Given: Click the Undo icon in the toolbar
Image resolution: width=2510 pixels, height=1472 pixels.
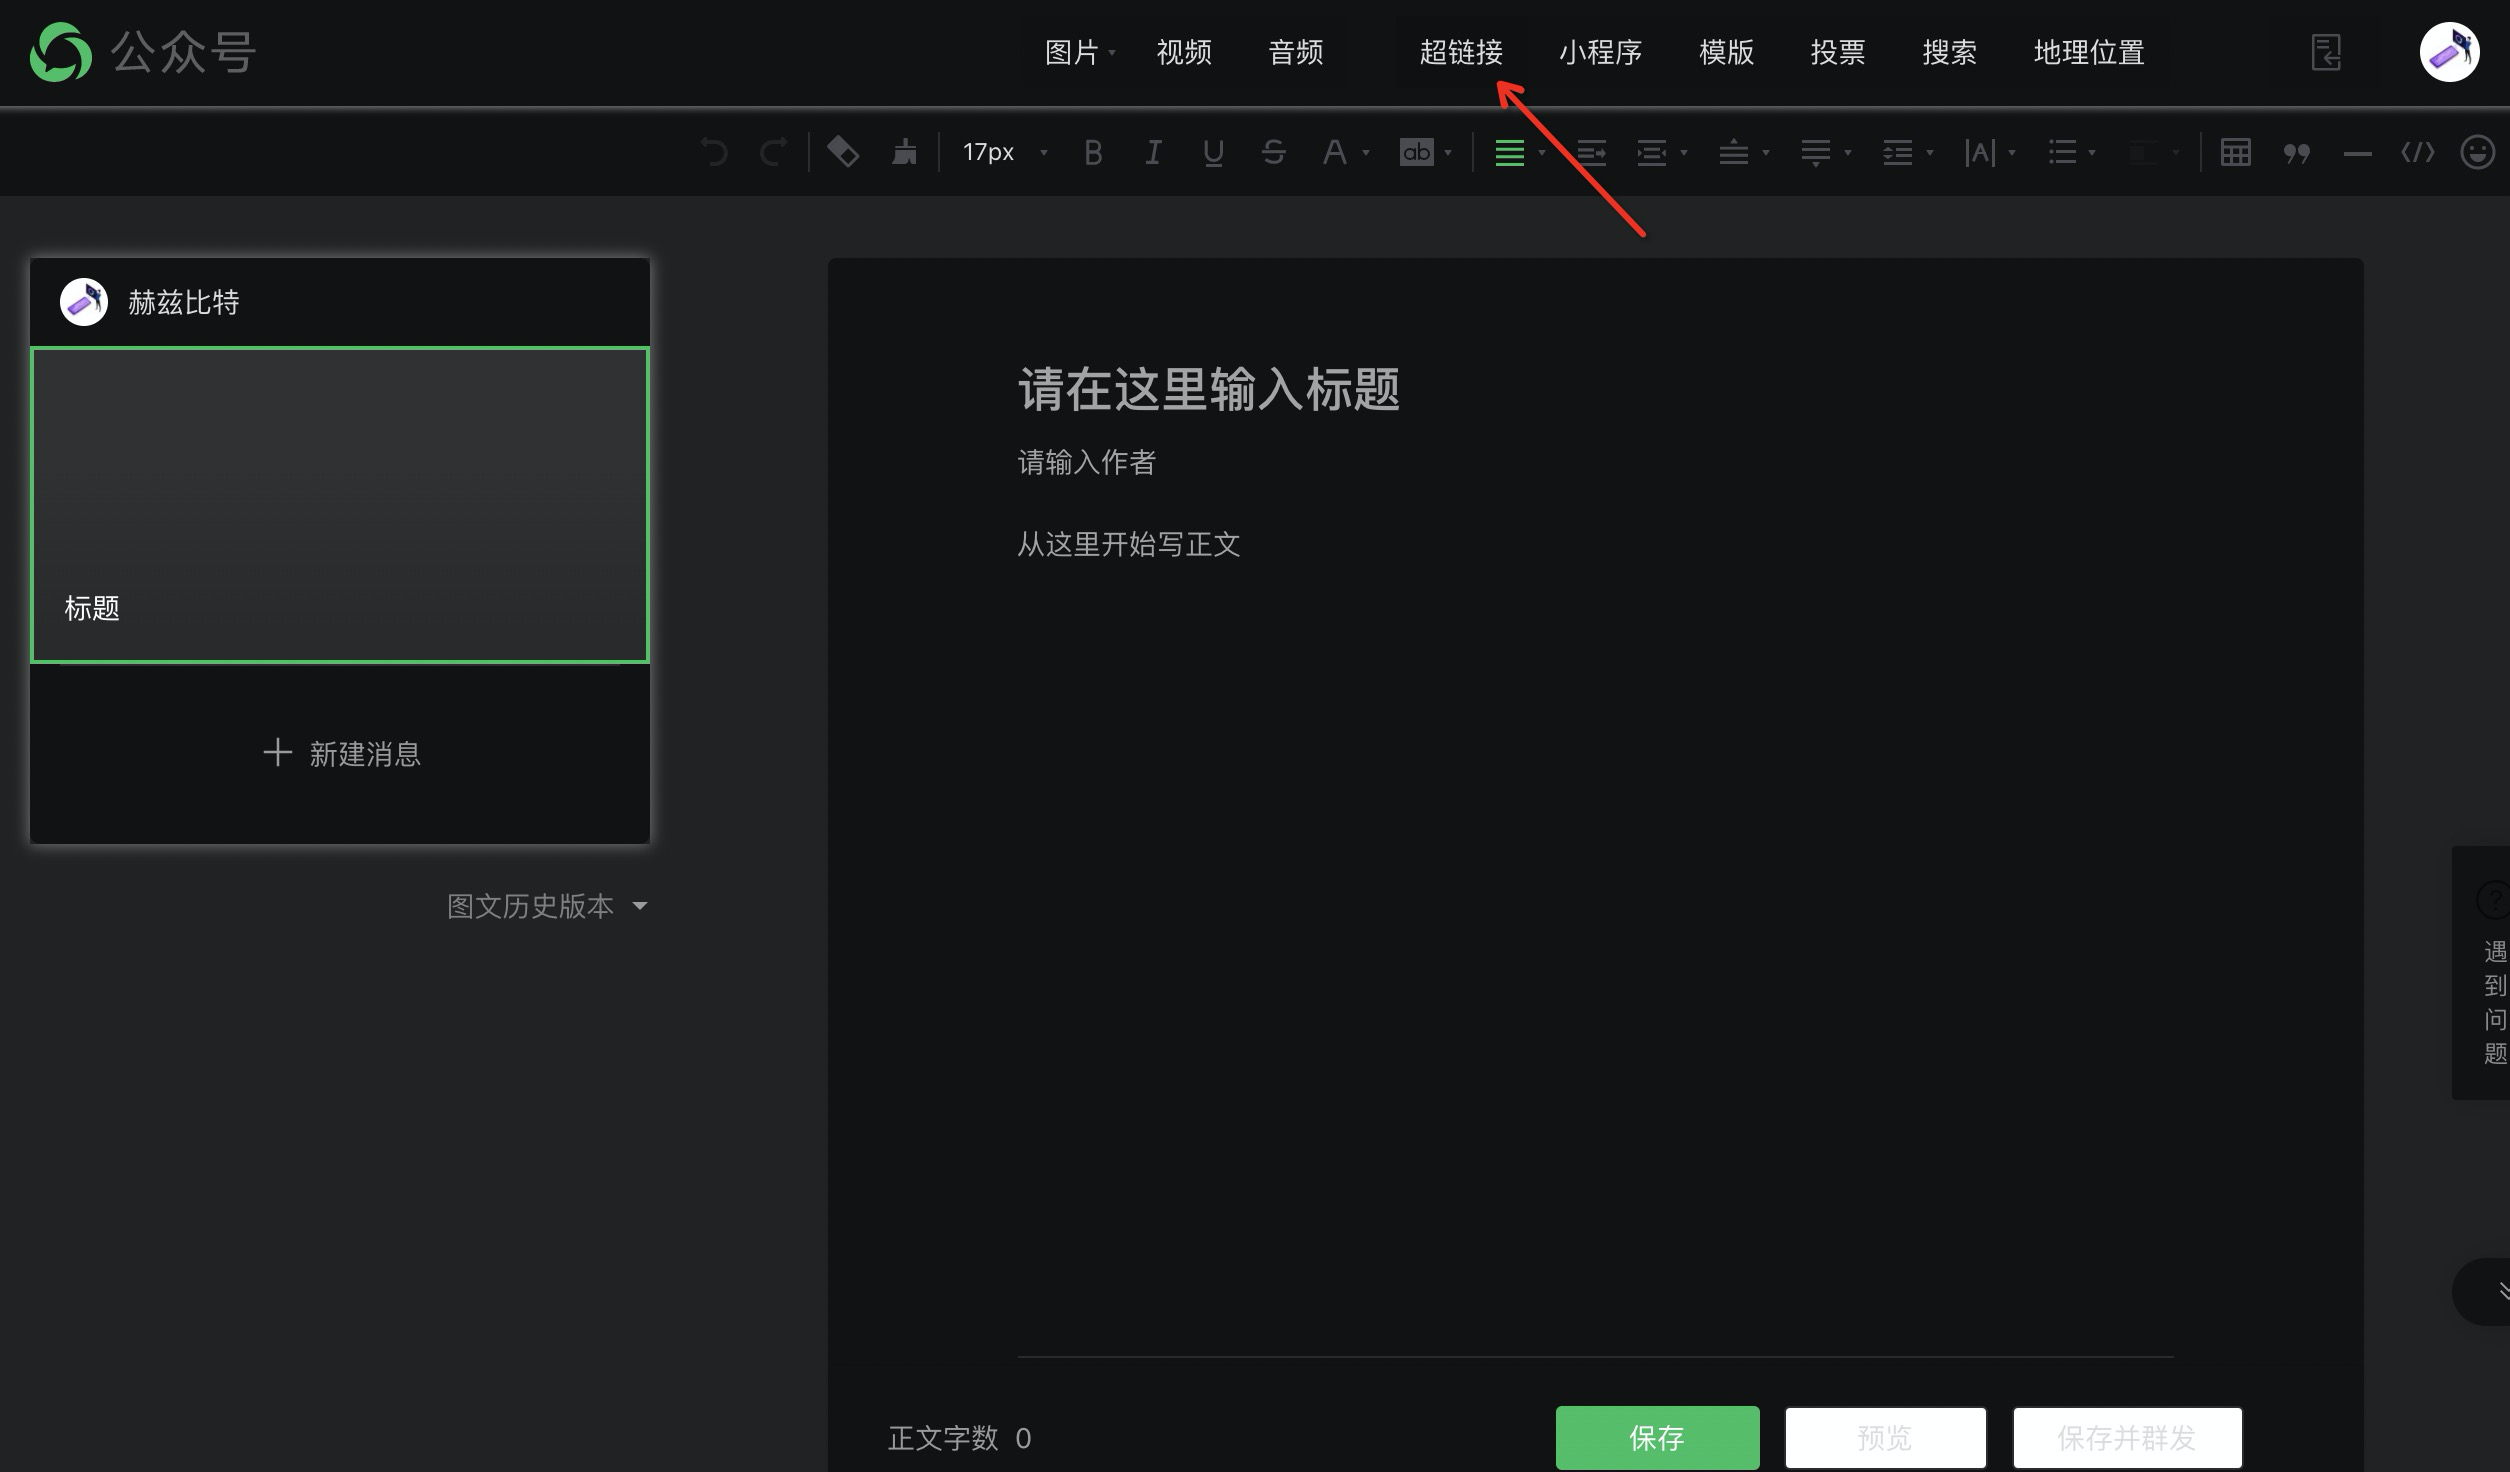Looking at the screenshot, I should click(x=714, y=152).
